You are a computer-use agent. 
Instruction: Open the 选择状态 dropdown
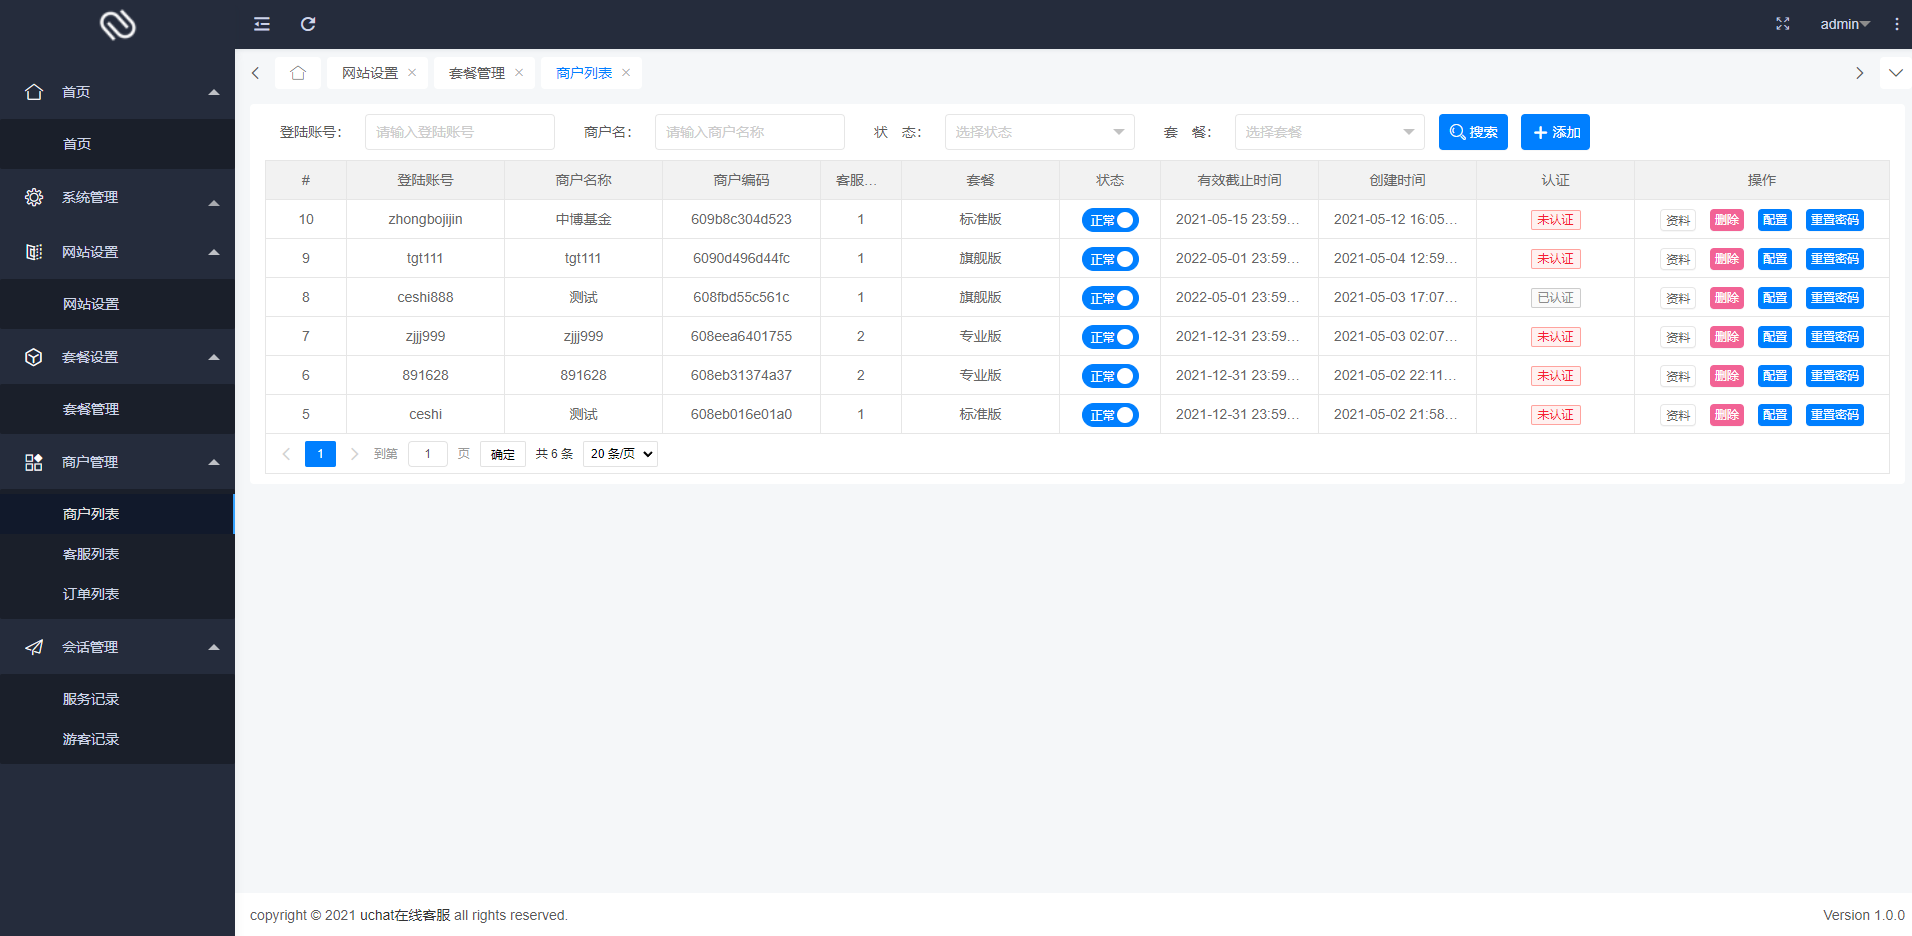coord(1039,132)
